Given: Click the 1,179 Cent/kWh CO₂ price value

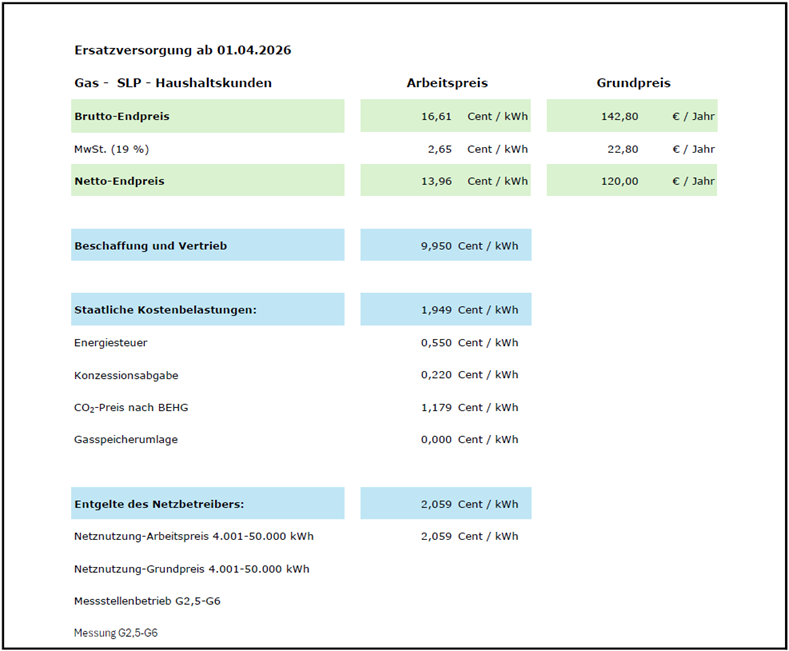Looking at the screenshot, I should click(469, 407).
